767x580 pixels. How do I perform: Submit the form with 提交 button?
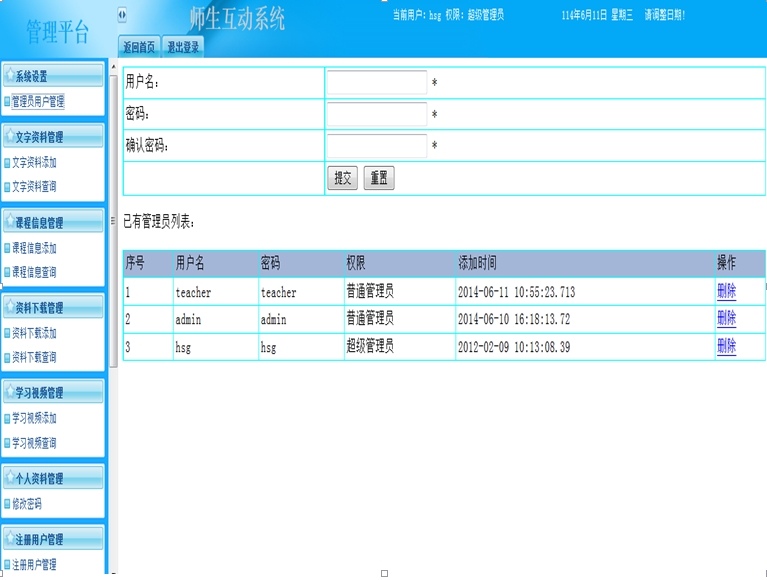click(x=342, y=178)
